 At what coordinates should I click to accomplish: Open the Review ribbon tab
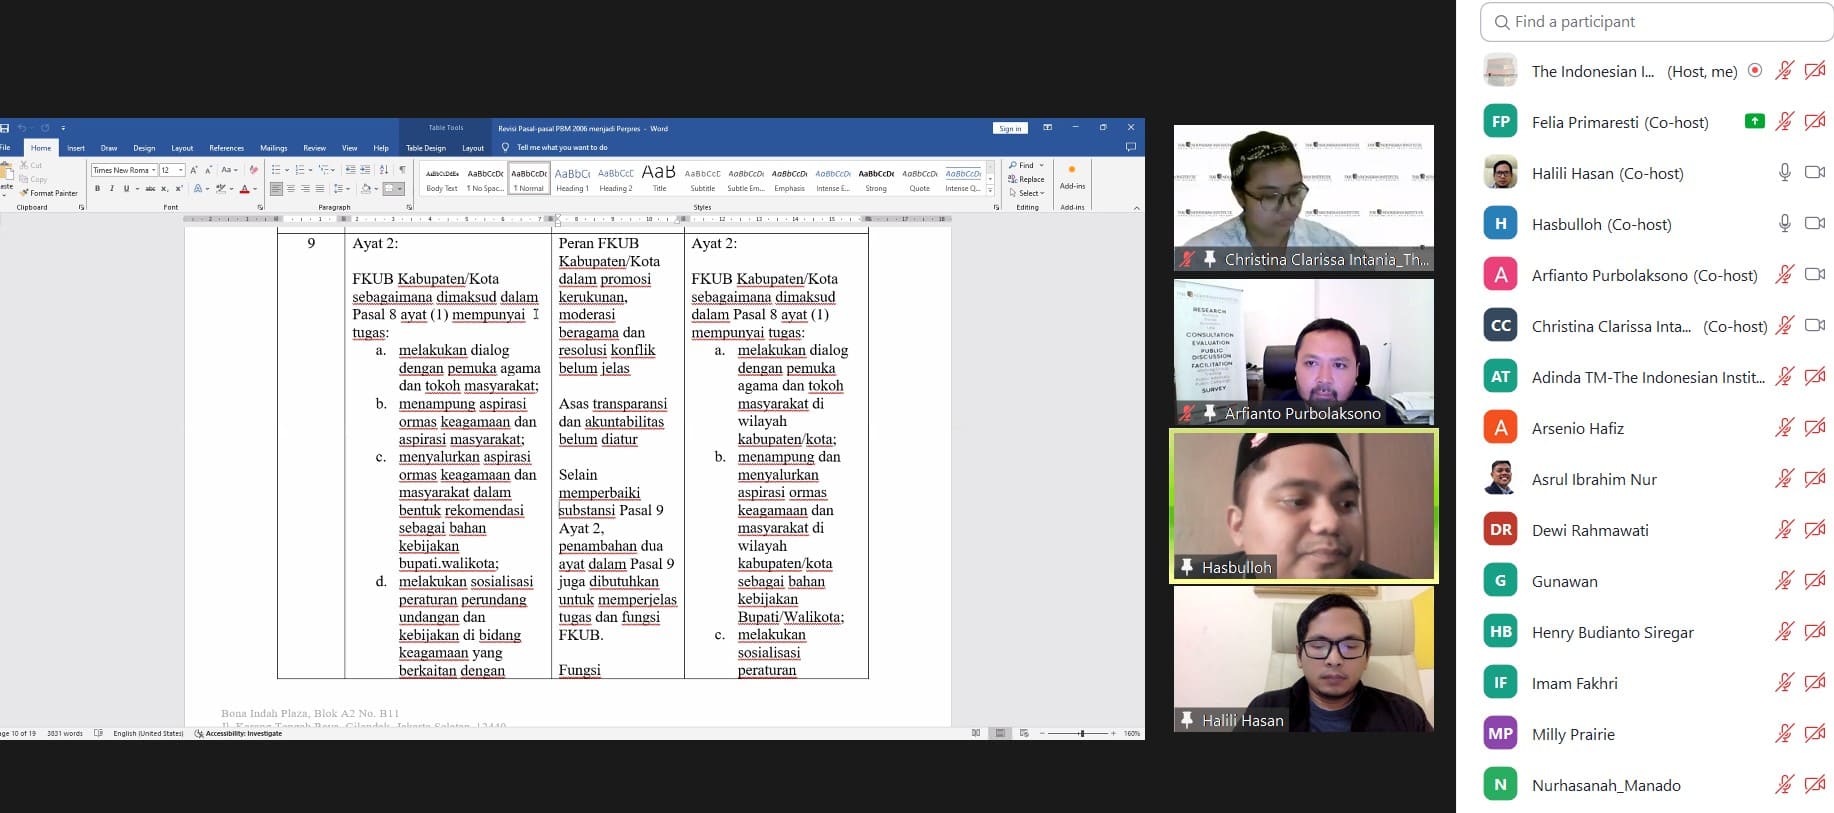point(314,148)
